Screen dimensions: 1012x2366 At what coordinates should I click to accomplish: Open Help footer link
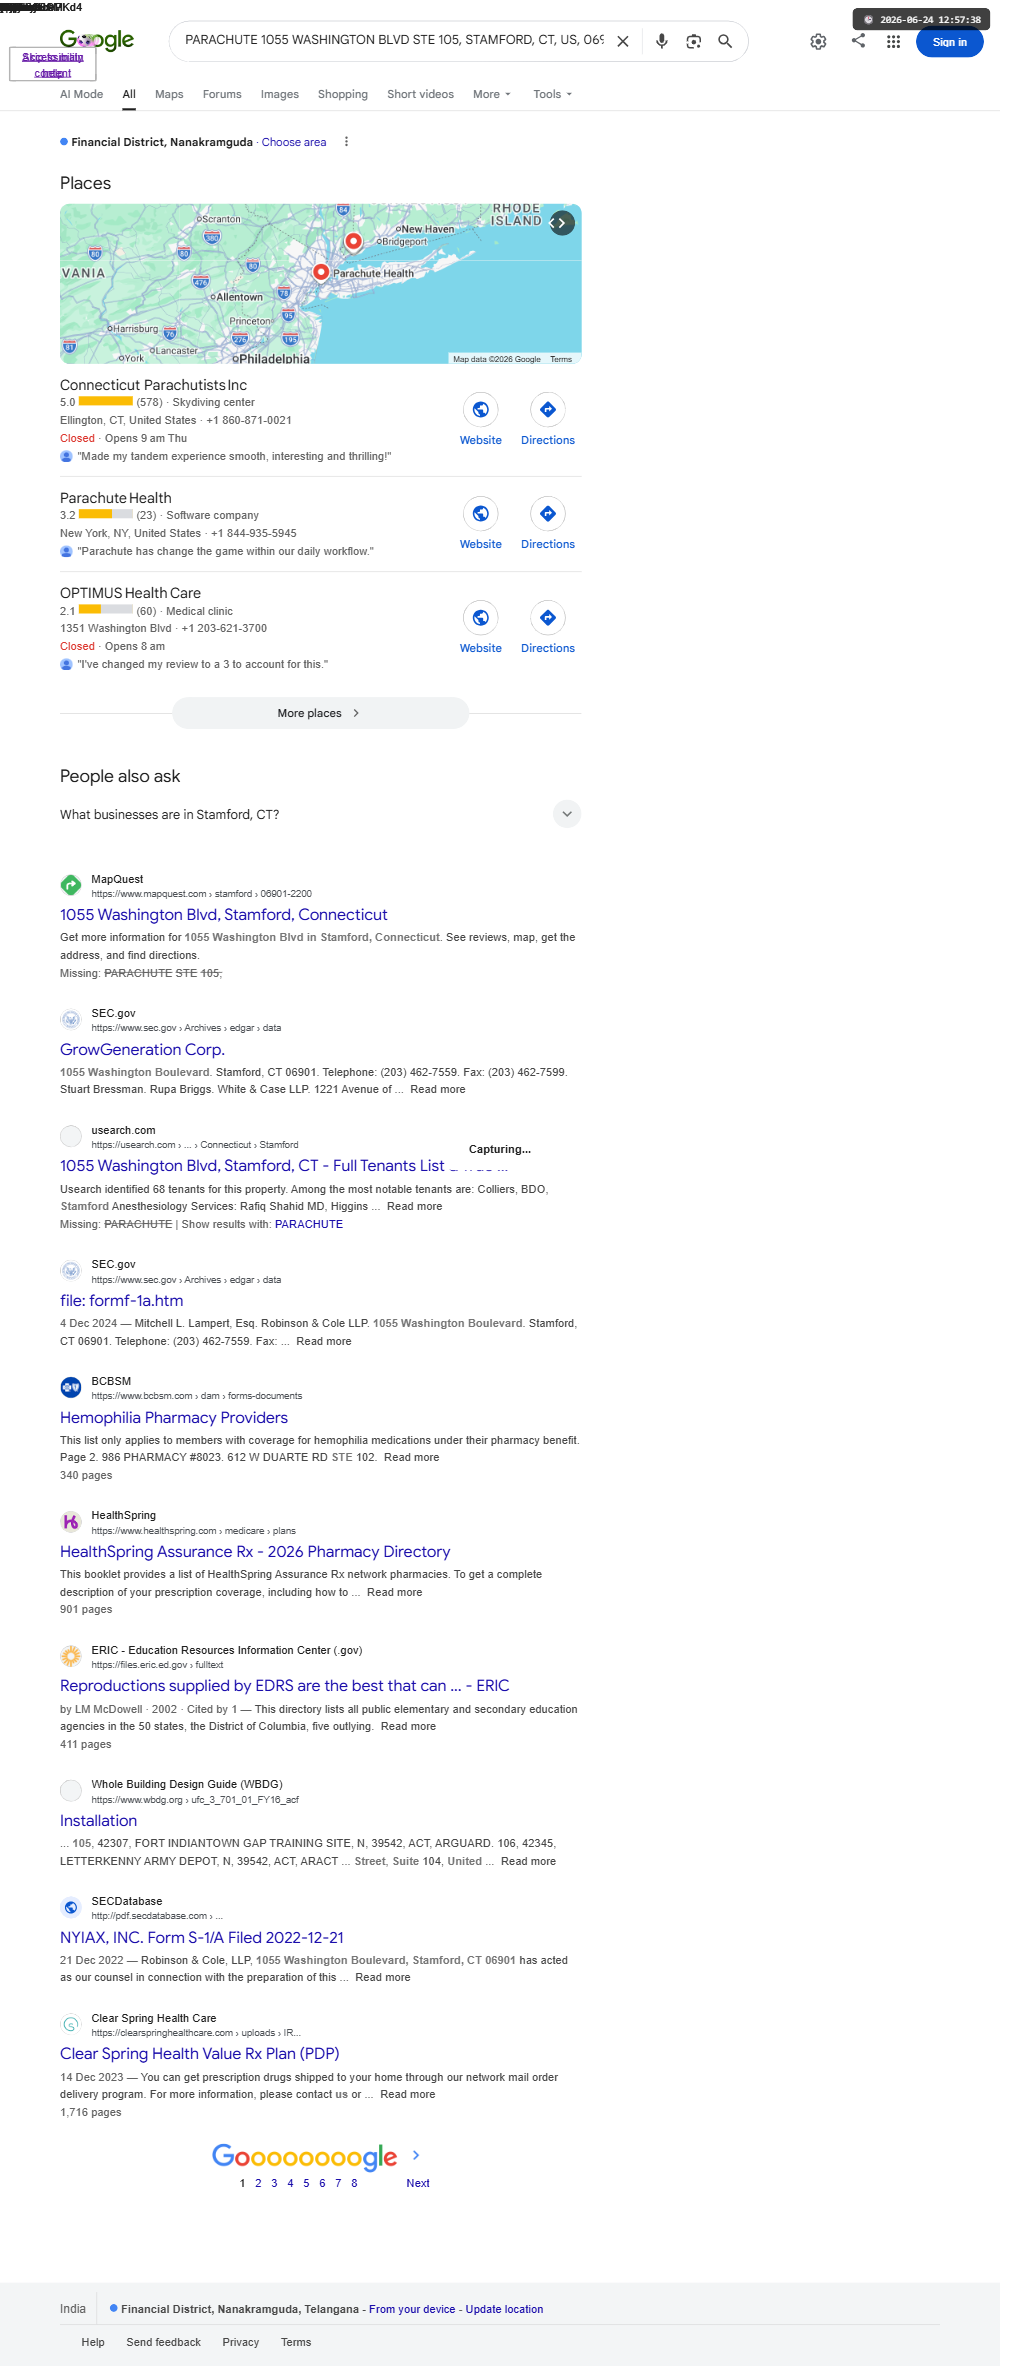[x=93, y=2342]
